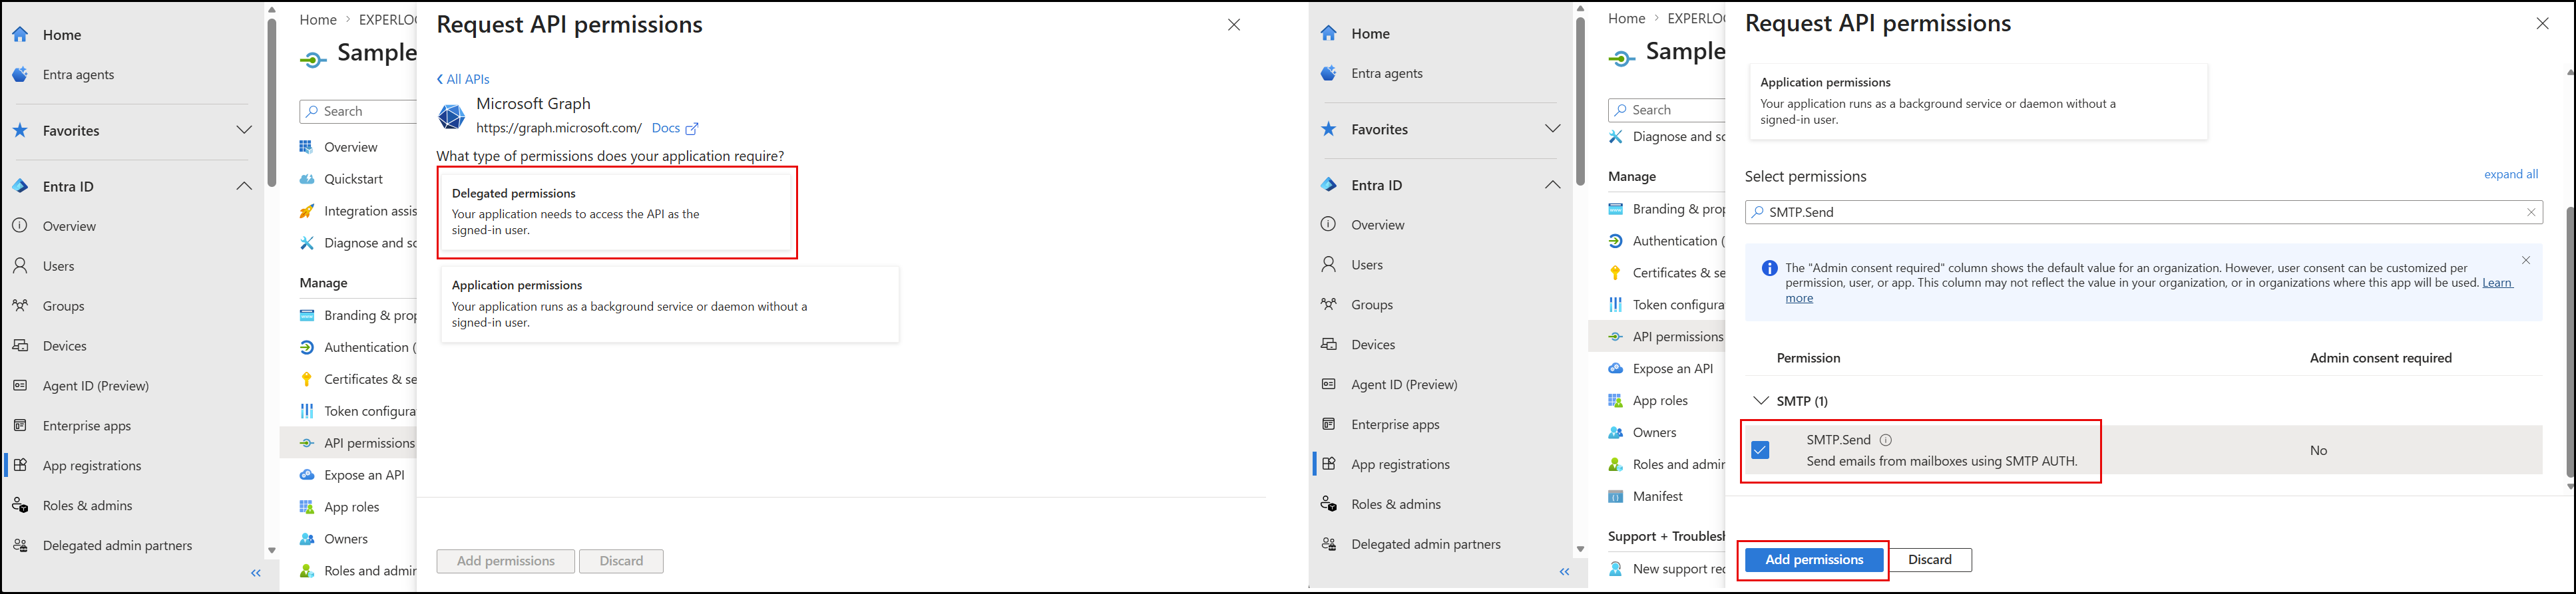Open the Microsoft Graph Docs link
The width and height of the screenshot is (2576, 594).
pos(675,128)
